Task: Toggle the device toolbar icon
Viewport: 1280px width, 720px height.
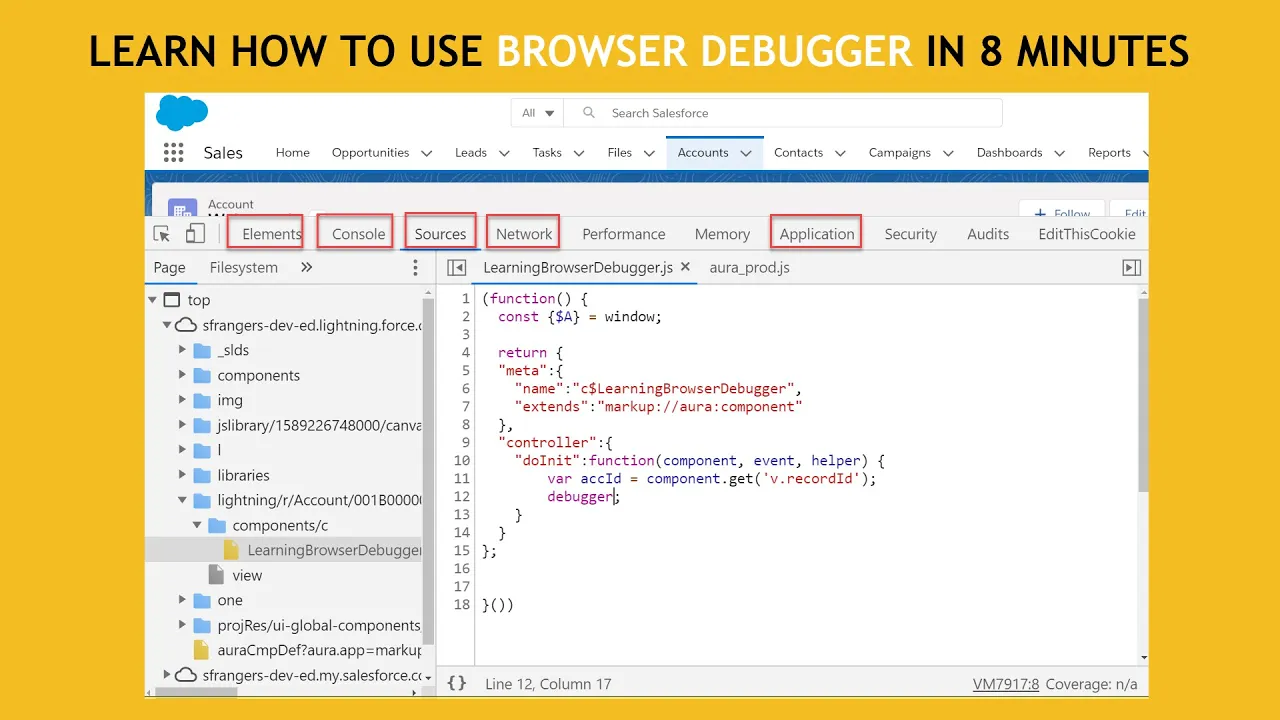Action: pos(195,233)
